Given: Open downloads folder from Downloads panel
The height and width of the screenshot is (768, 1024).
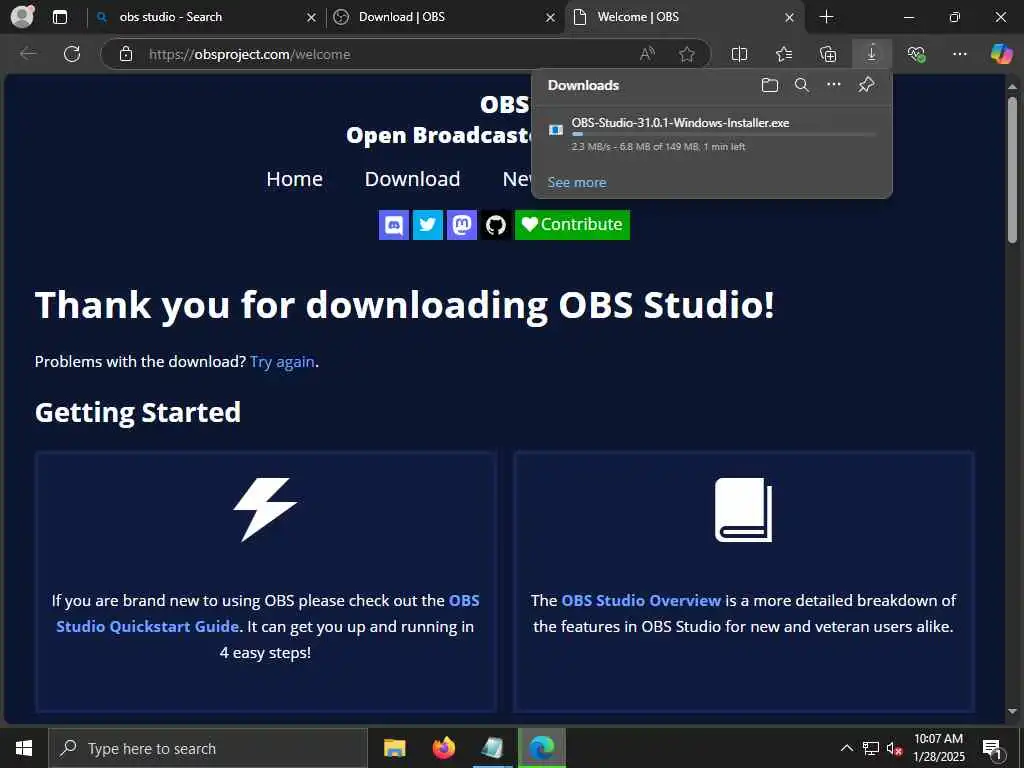Looking at the screenshot, I should click(x=770, y=85).
